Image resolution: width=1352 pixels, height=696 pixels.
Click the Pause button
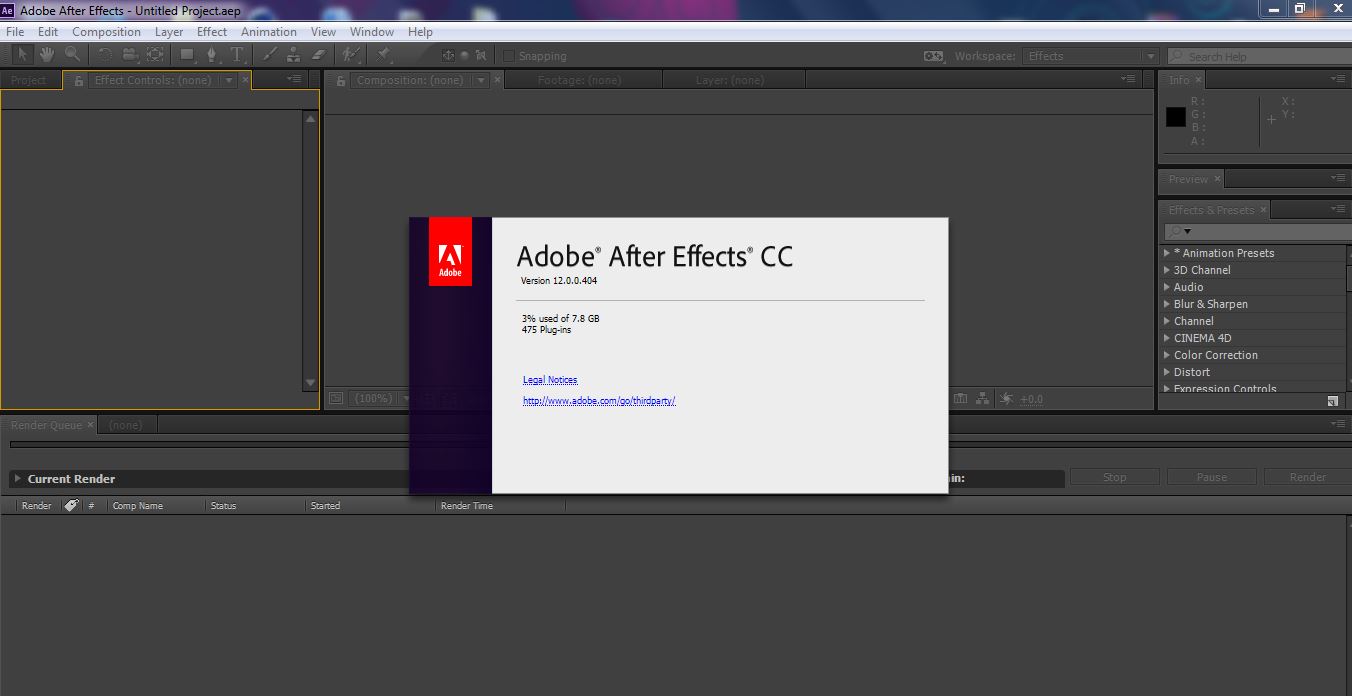(1211, 477)
